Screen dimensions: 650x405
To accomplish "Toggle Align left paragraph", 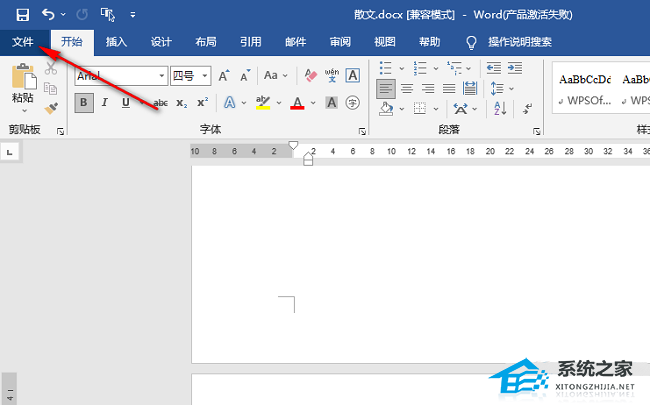I will pyautogui.click(x=386, y=89).
